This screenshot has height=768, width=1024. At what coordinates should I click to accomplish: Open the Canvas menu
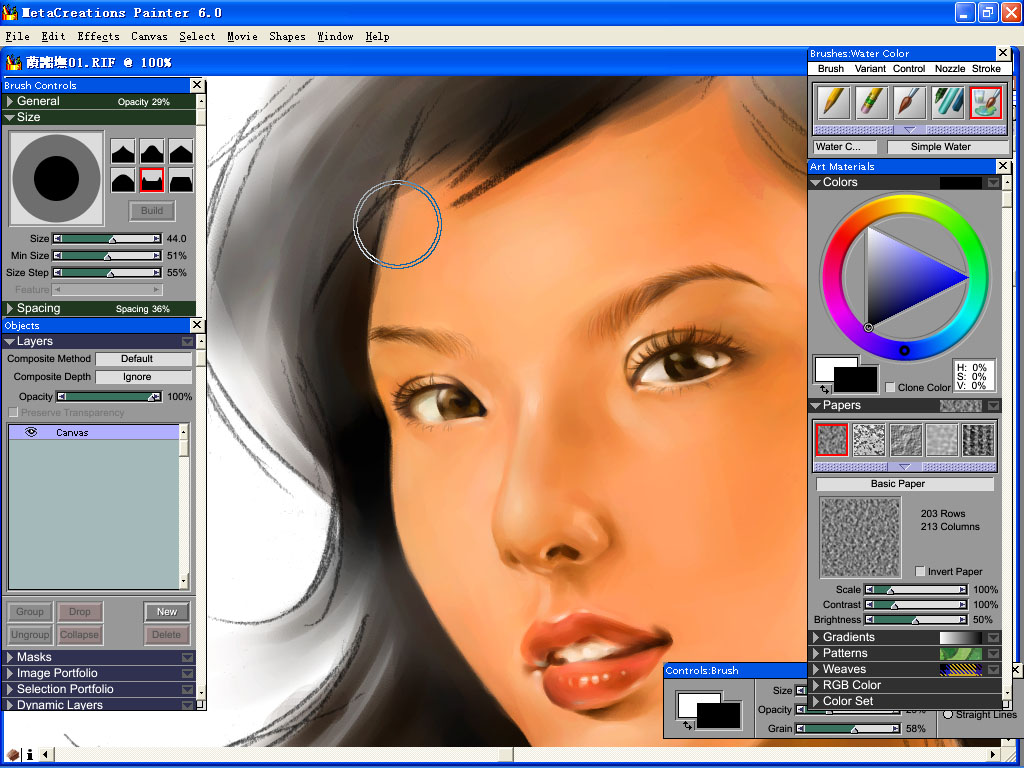(149, 37)
